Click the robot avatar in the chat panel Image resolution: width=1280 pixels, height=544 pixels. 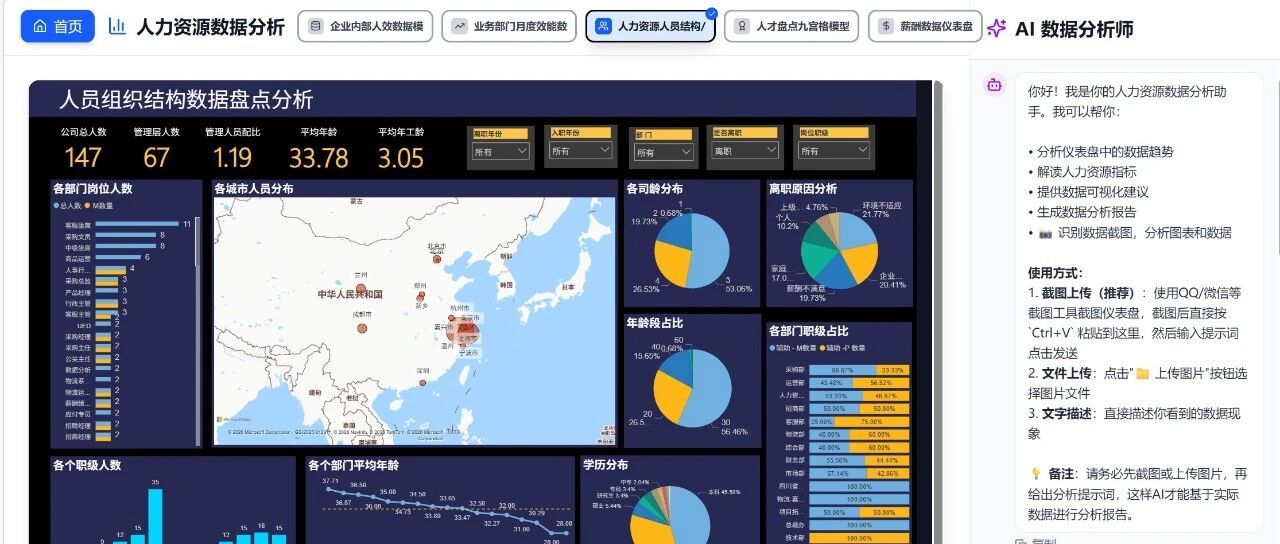point(993,85)
